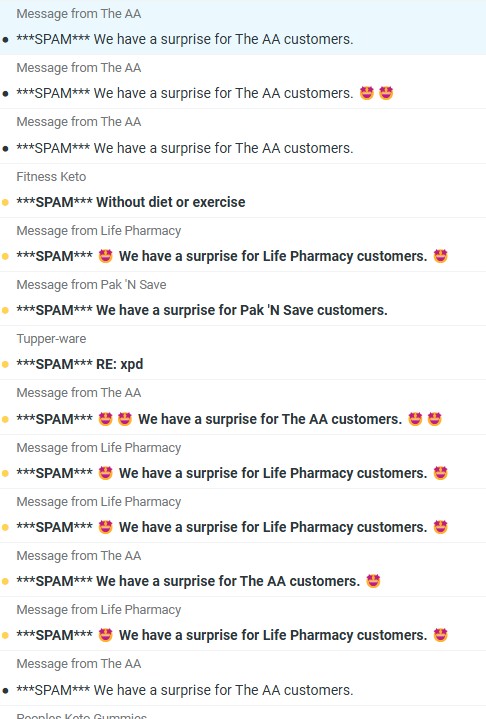Viewport: 486px width, 719px height.
Task: Click the yellow unread dot beside Fitness Keto subject
Action: pos(6,202)
